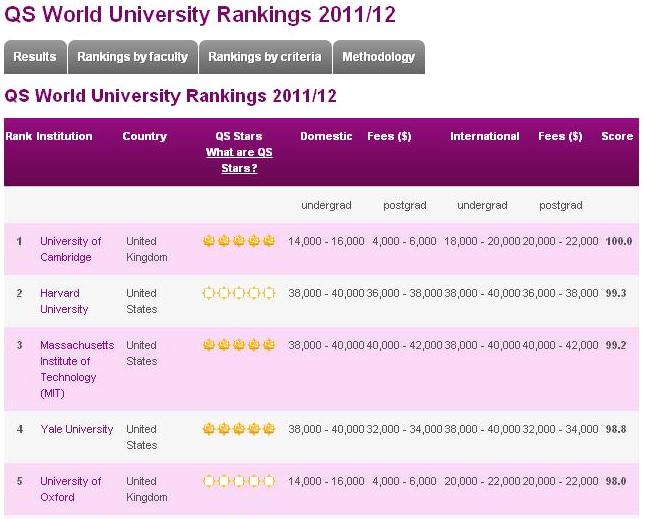Sort by Rank column header
This screenshot has height=519, width=646.
click(x=18, y=136)
